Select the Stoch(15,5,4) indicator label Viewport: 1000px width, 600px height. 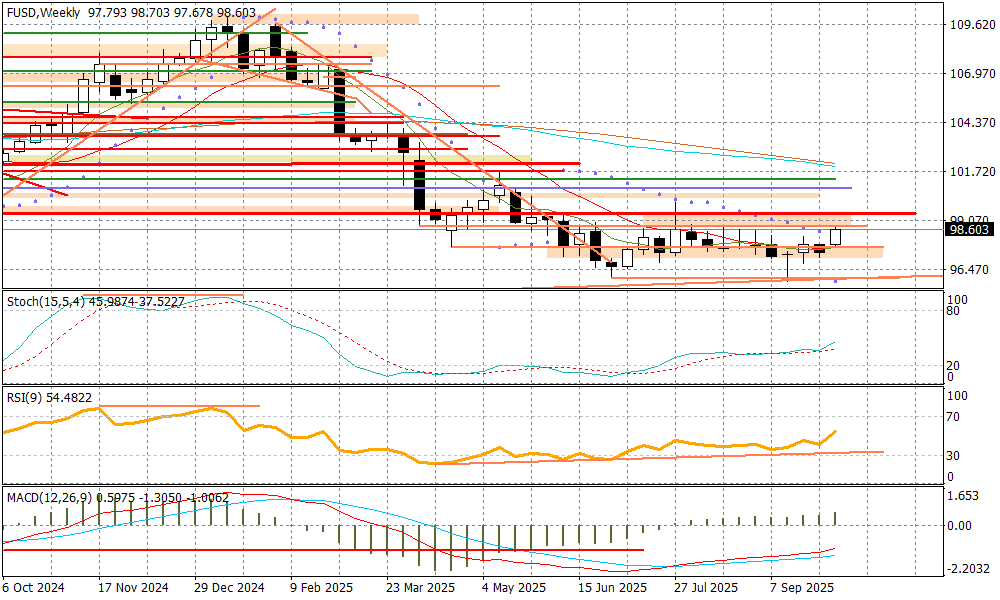pyautogui.click(x=44, y=300)
